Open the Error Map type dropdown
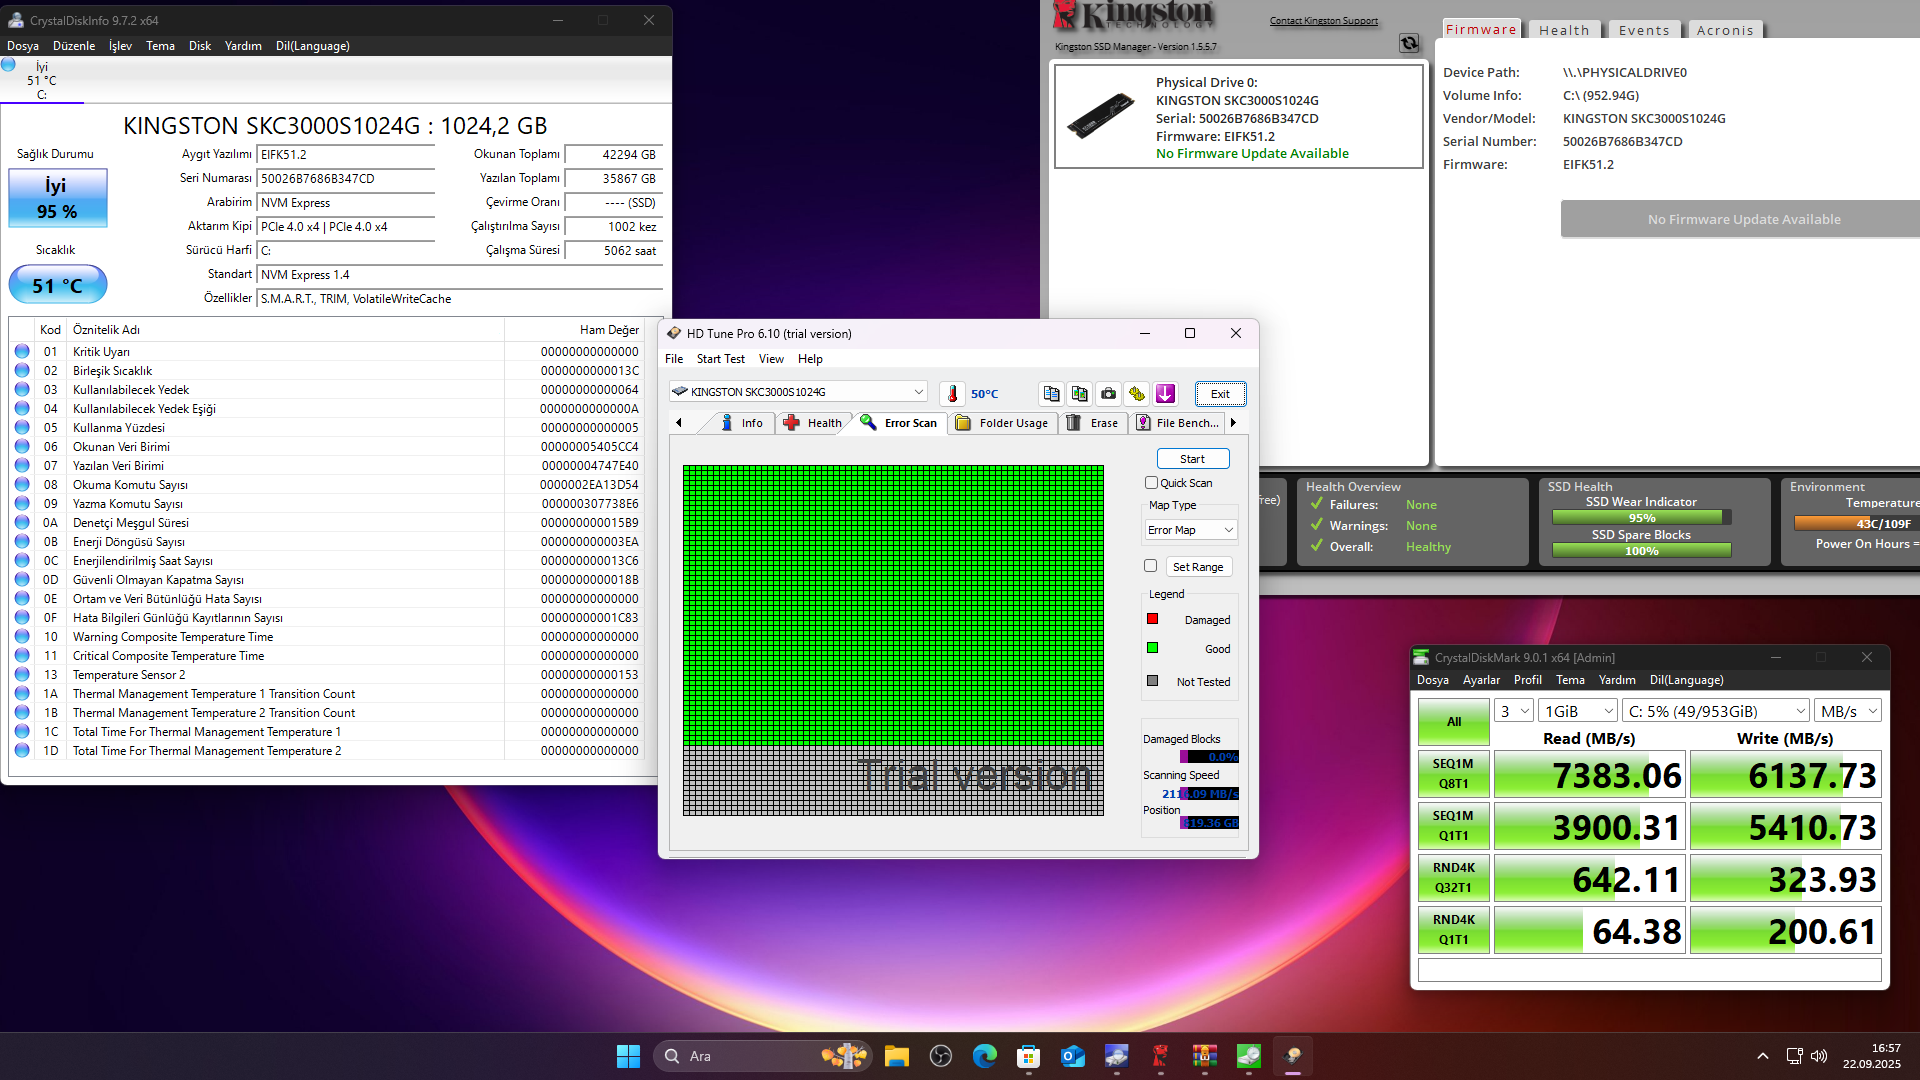 [1191, 530]
